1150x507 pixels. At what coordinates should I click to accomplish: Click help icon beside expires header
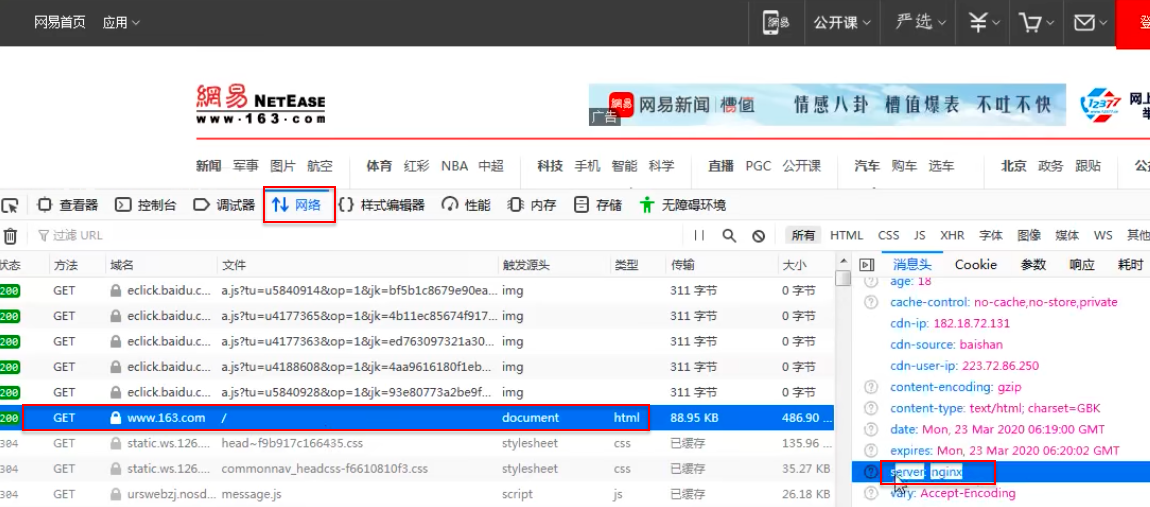(871, 451)
